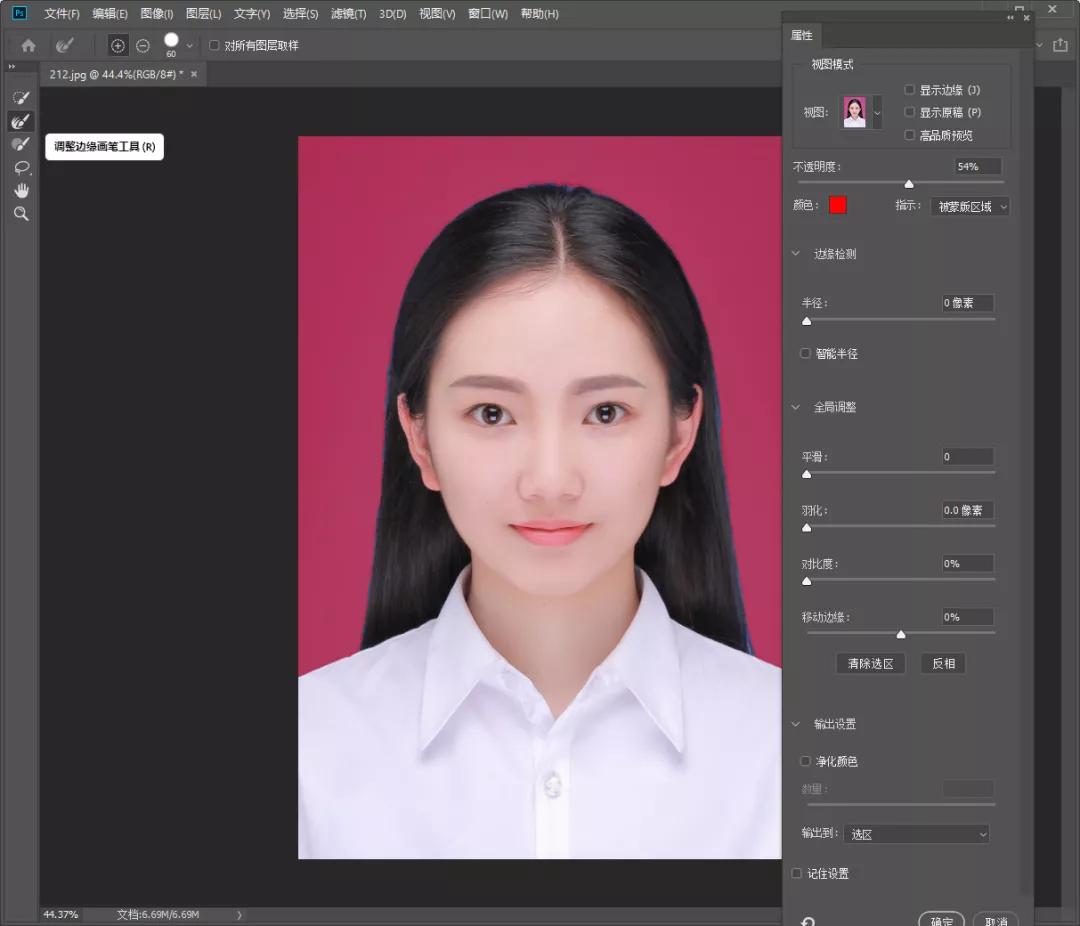
Task: Enable 对所有图层取样 checkbox
Action: click(x=214, y=46)
